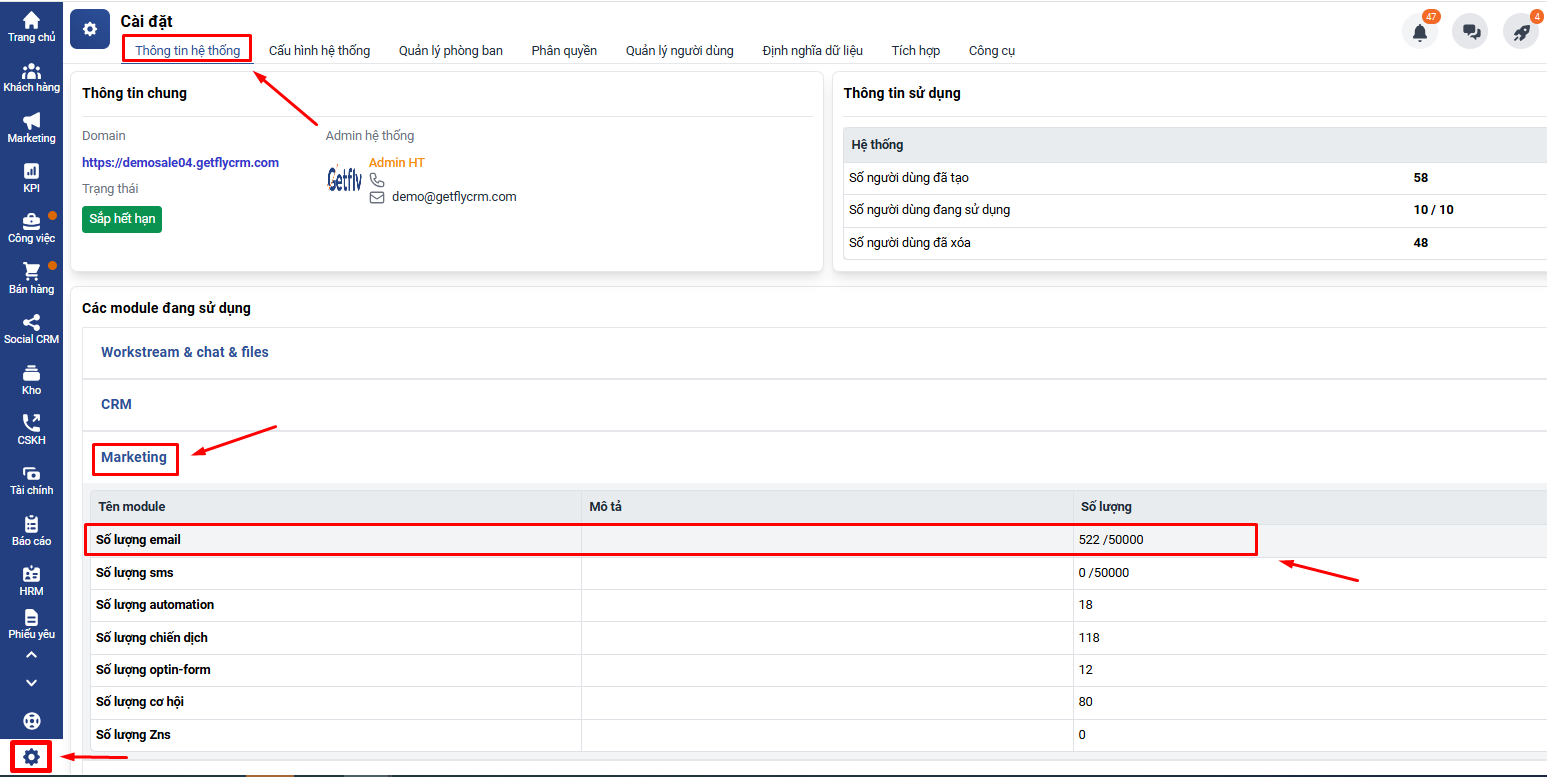Open the KPI chart icon

pos(31,172)
